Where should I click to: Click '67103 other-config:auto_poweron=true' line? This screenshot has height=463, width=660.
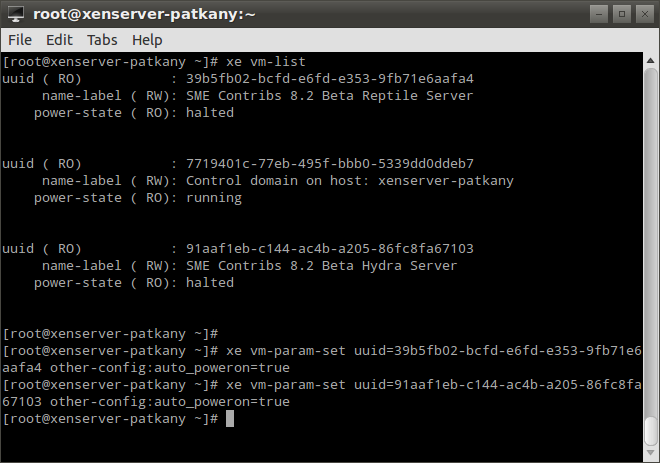tap(146, 402)
